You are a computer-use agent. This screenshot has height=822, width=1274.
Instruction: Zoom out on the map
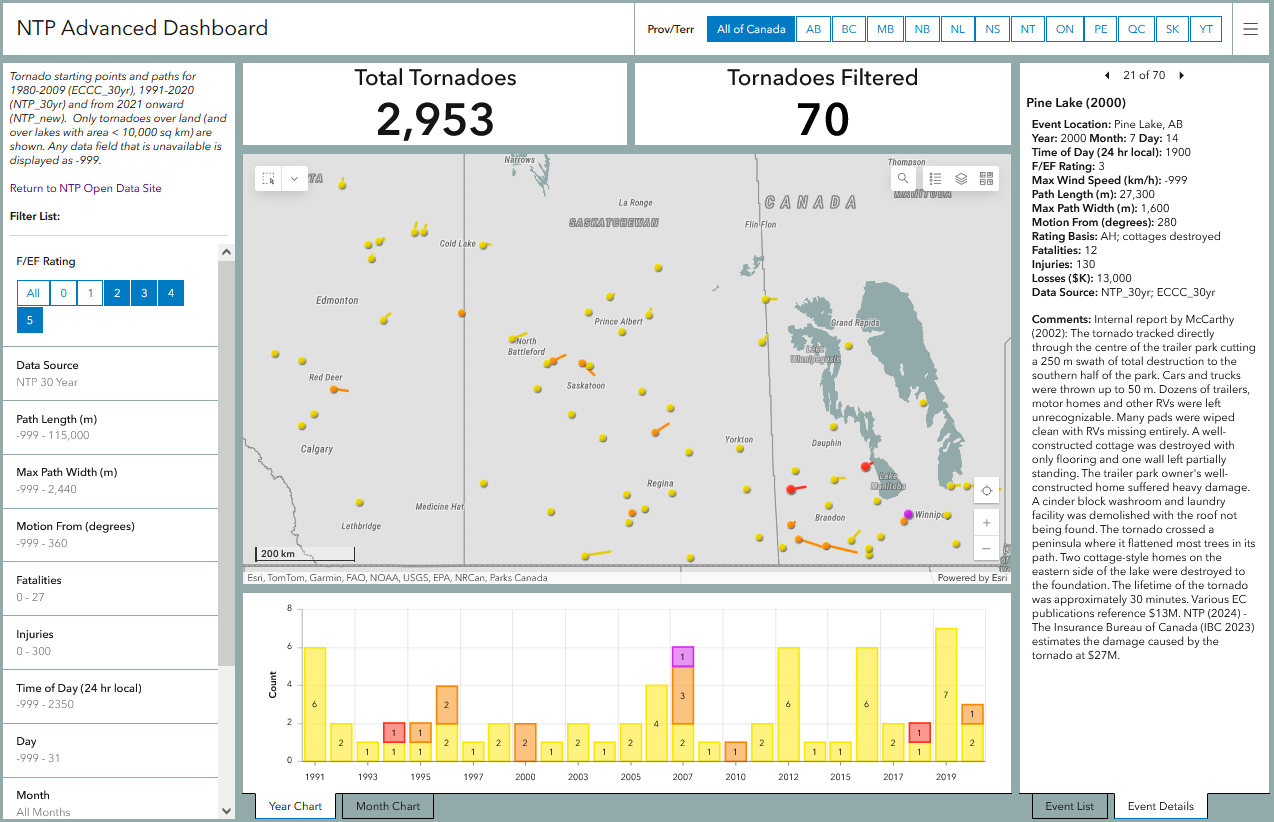(x=987, y=549)
